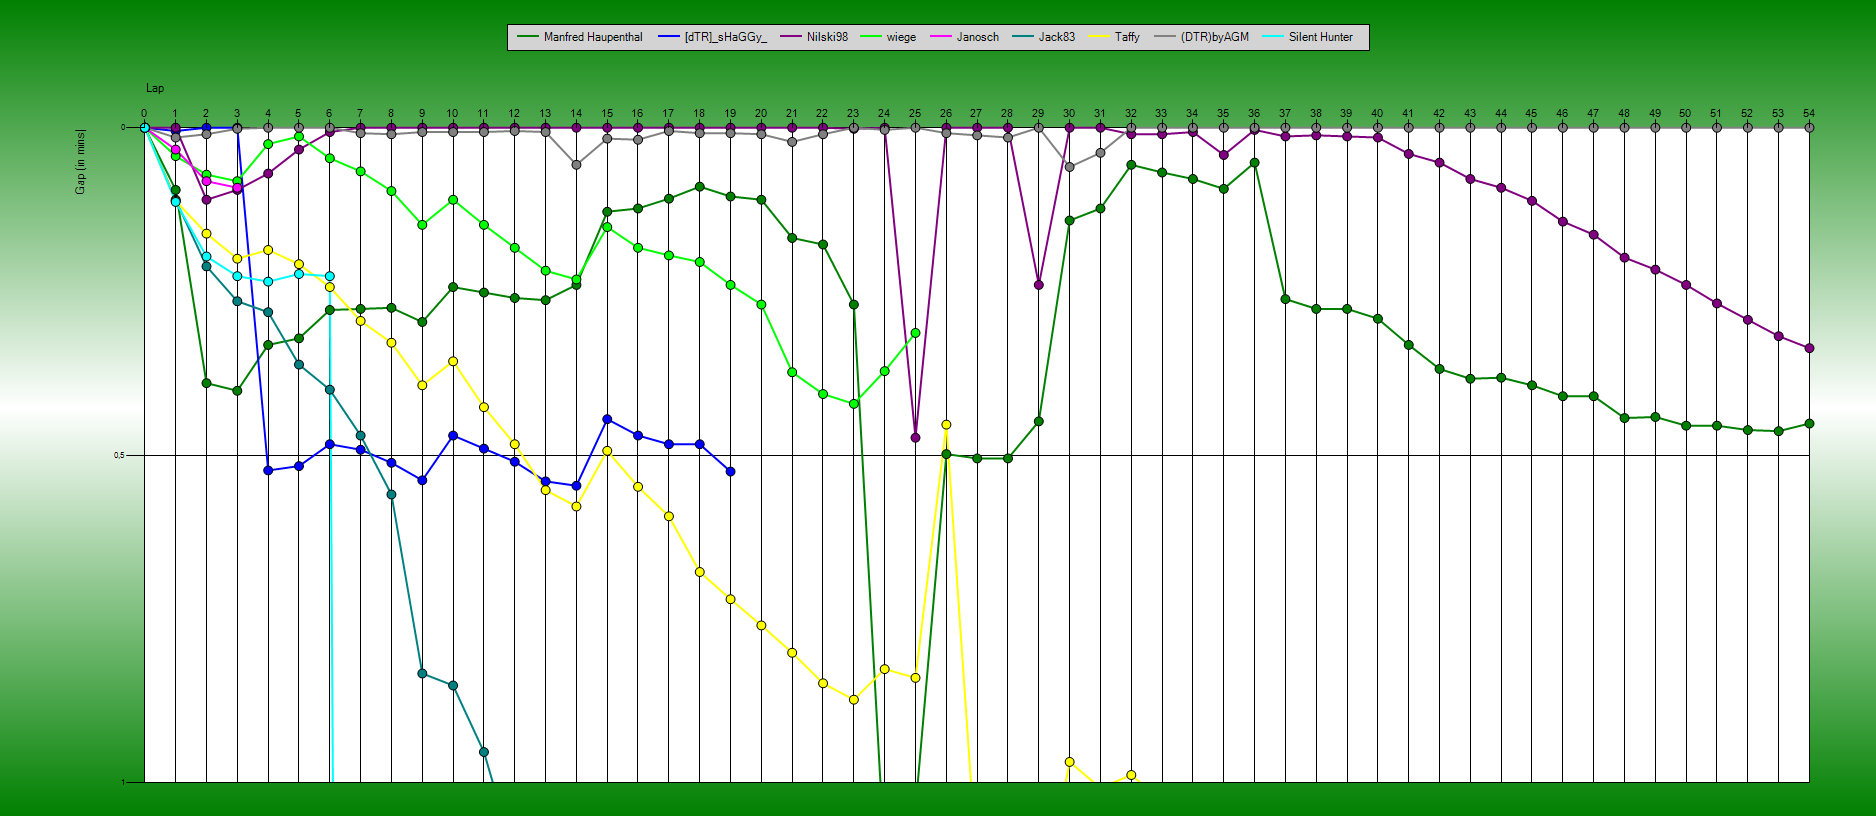Viewport: 1876px width, 816px height.
Task: Click Nilski98's last point at lap 54
Action: point(1809,348)
